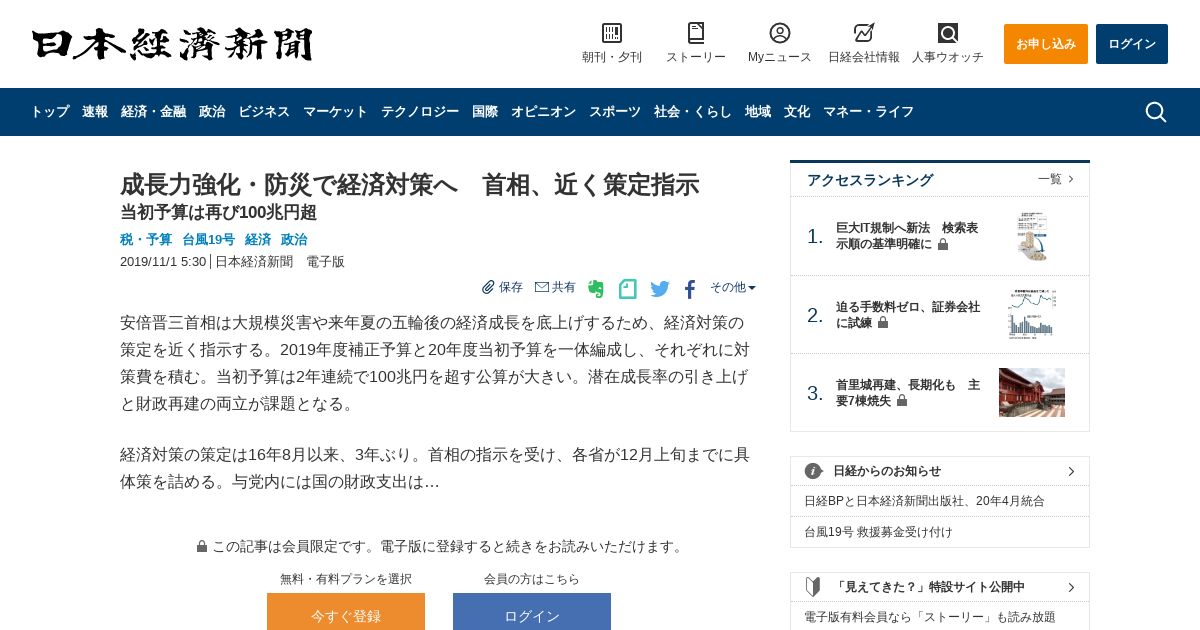Viewport: 1200px width, 630px height.
Task: Open the マネー・ライフ menu item
Action: click(x=868, y=112)
